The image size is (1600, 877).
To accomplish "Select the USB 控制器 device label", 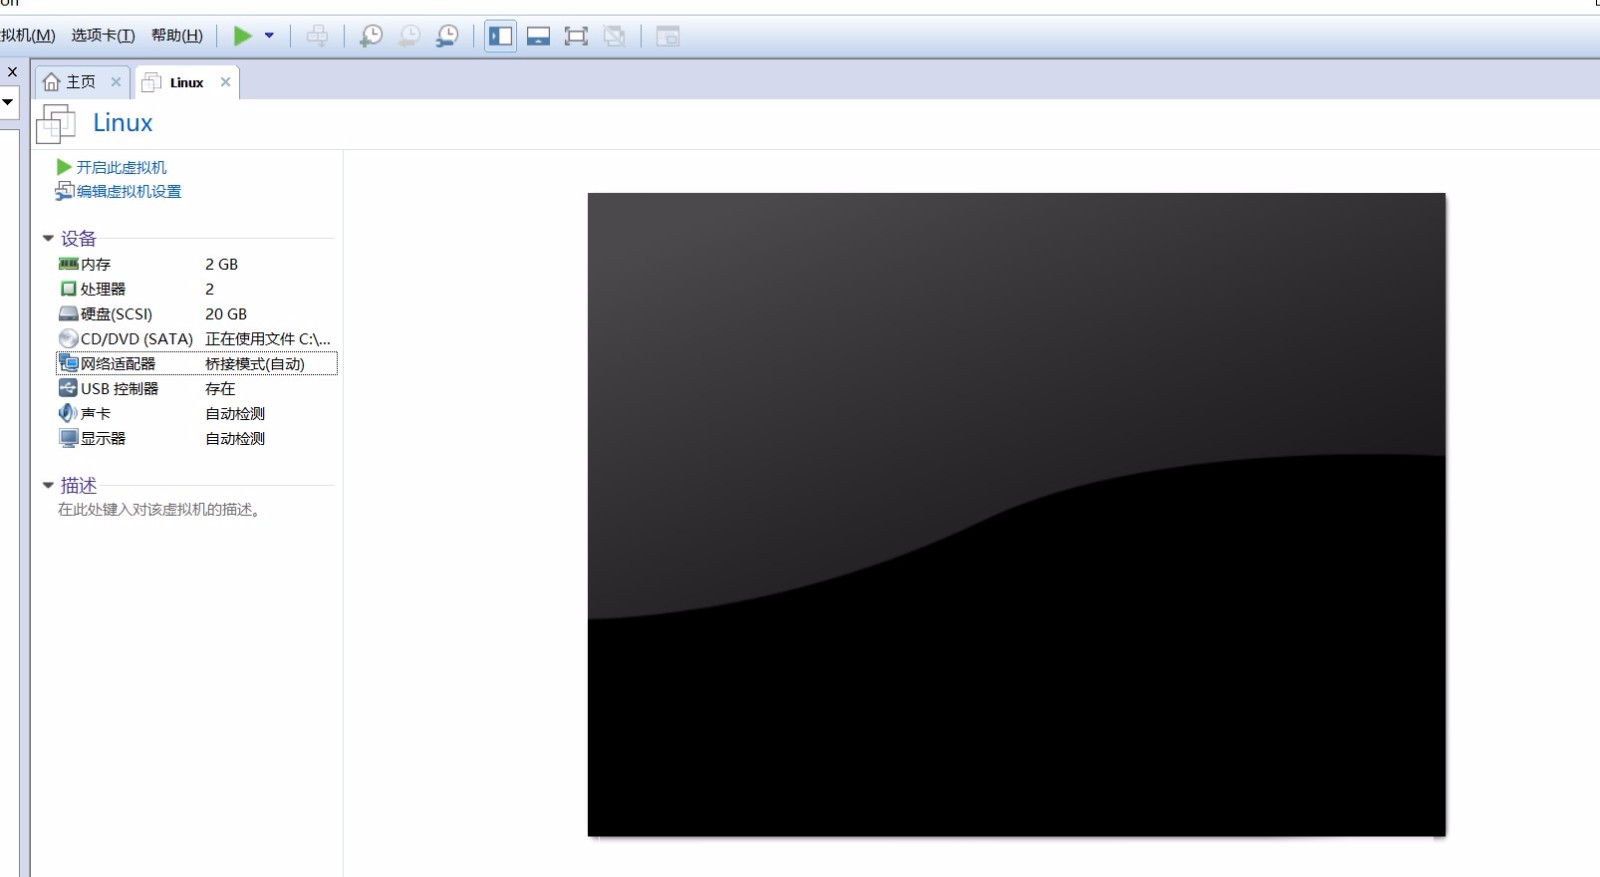I will click(x=120, y=388).
